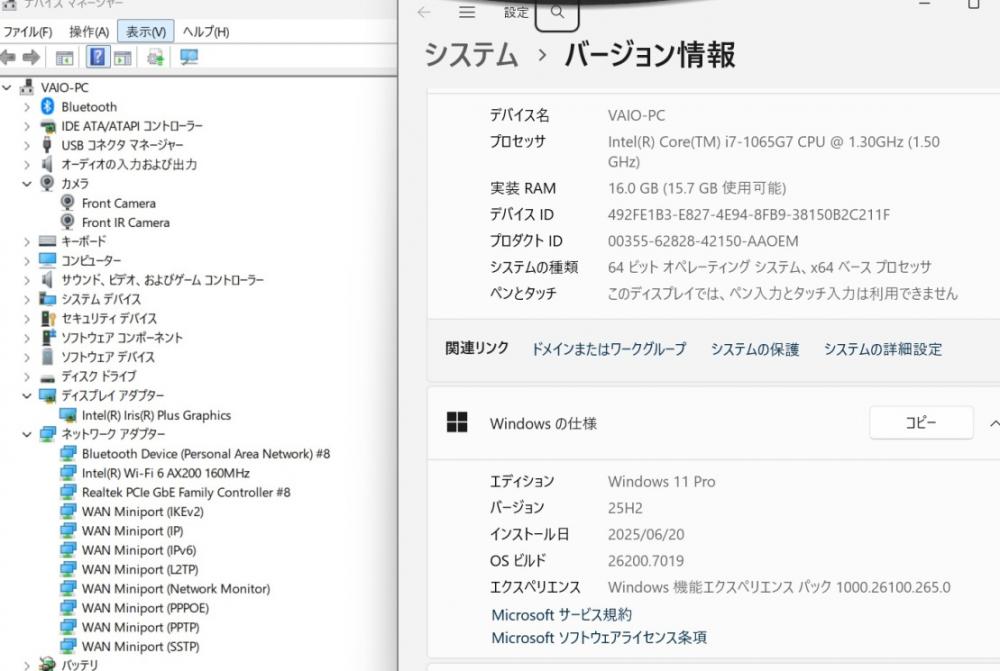Select WAN Miniport (L2TP)
The image size is (1000, 671).
point(140,569)
